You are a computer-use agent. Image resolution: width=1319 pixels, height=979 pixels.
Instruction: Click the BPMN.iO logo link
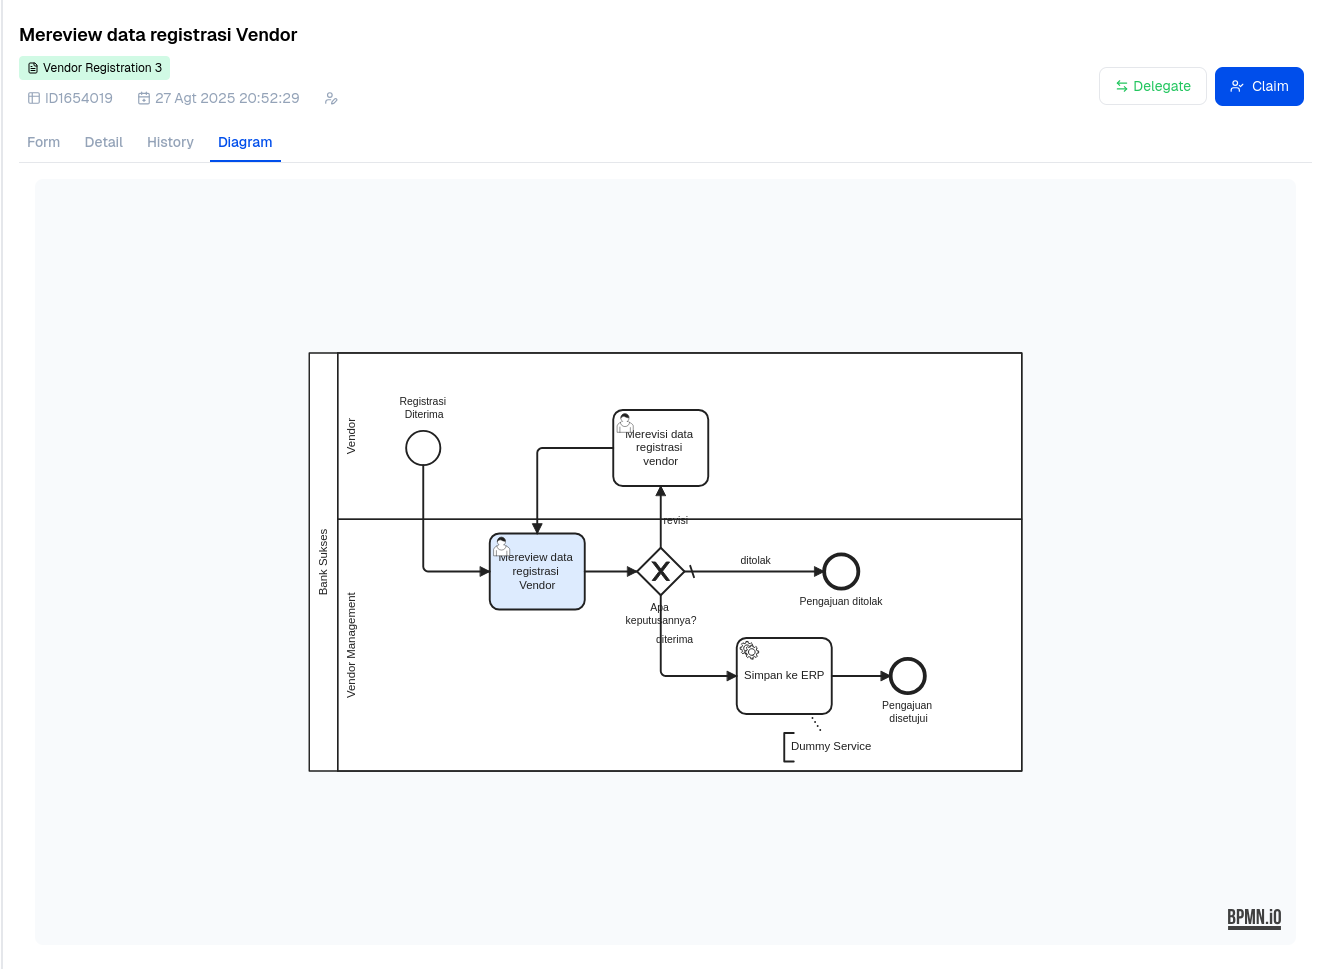1254,918
